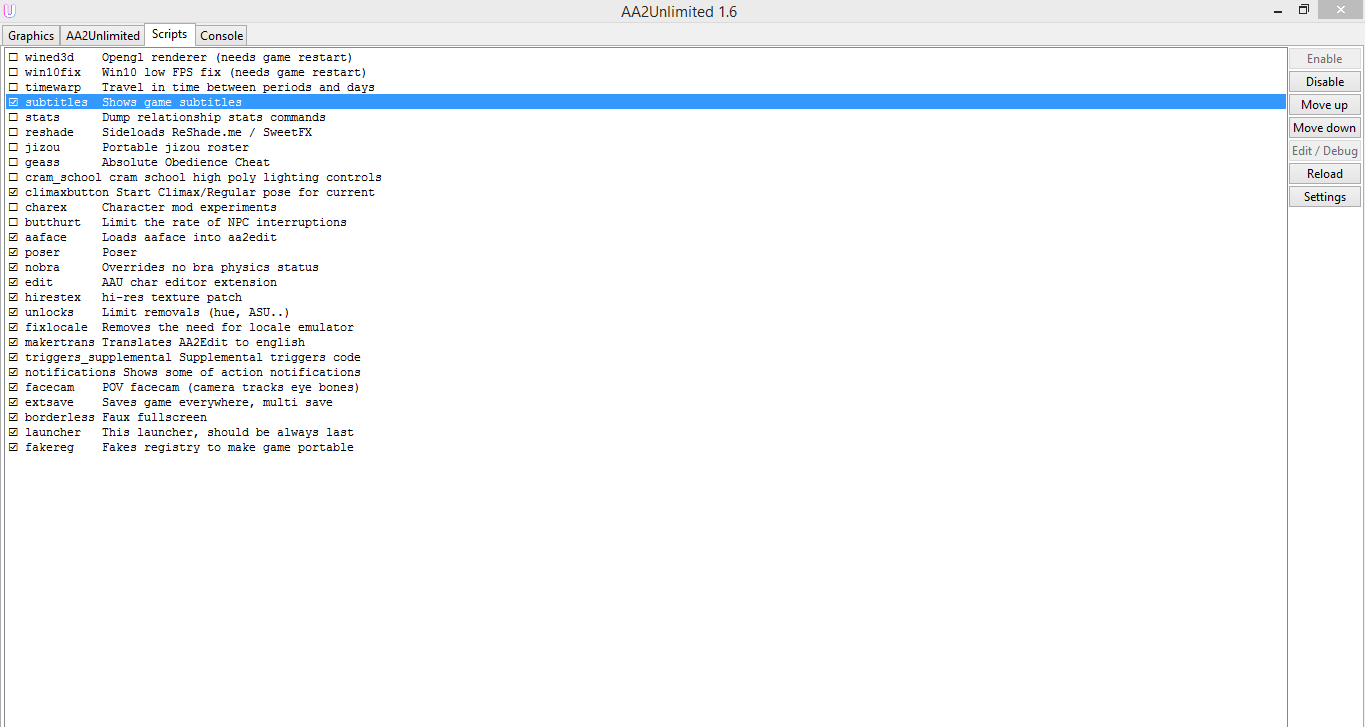1365x727 pixels.
Task: Select 'Fakes registry to make game portable'
Action: [645, 447]
